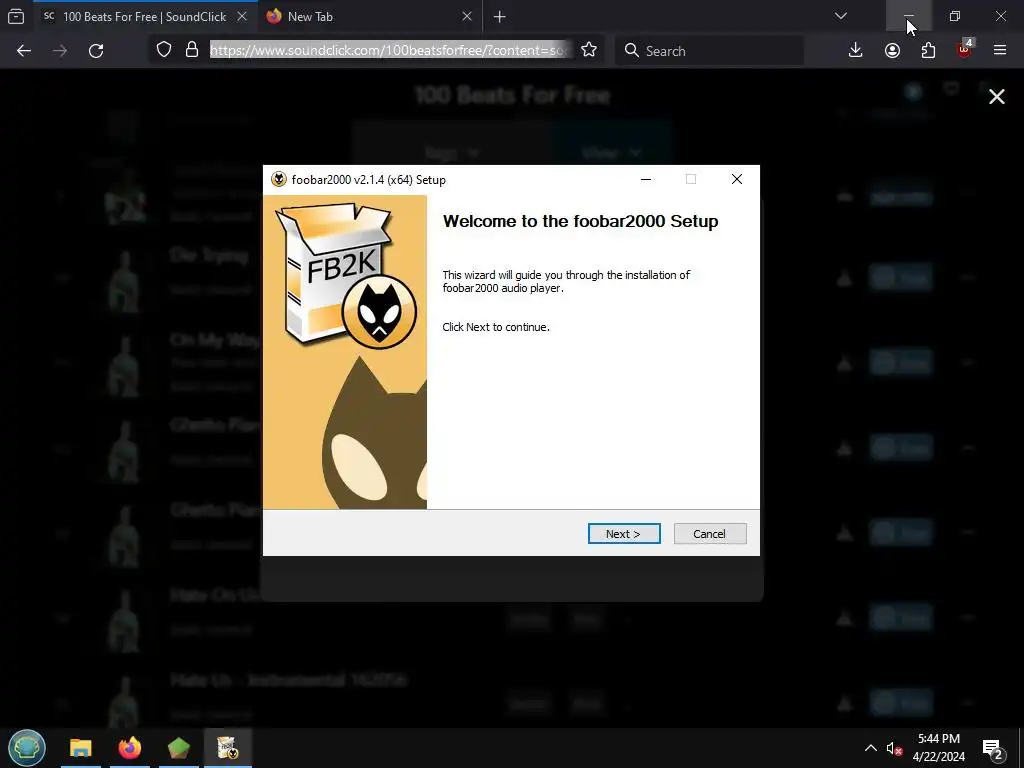The height and width of the screenshot is (768, 1024).
Task: Minimize the foobar2000 Setup window
Action: click(x=646, y=179)
